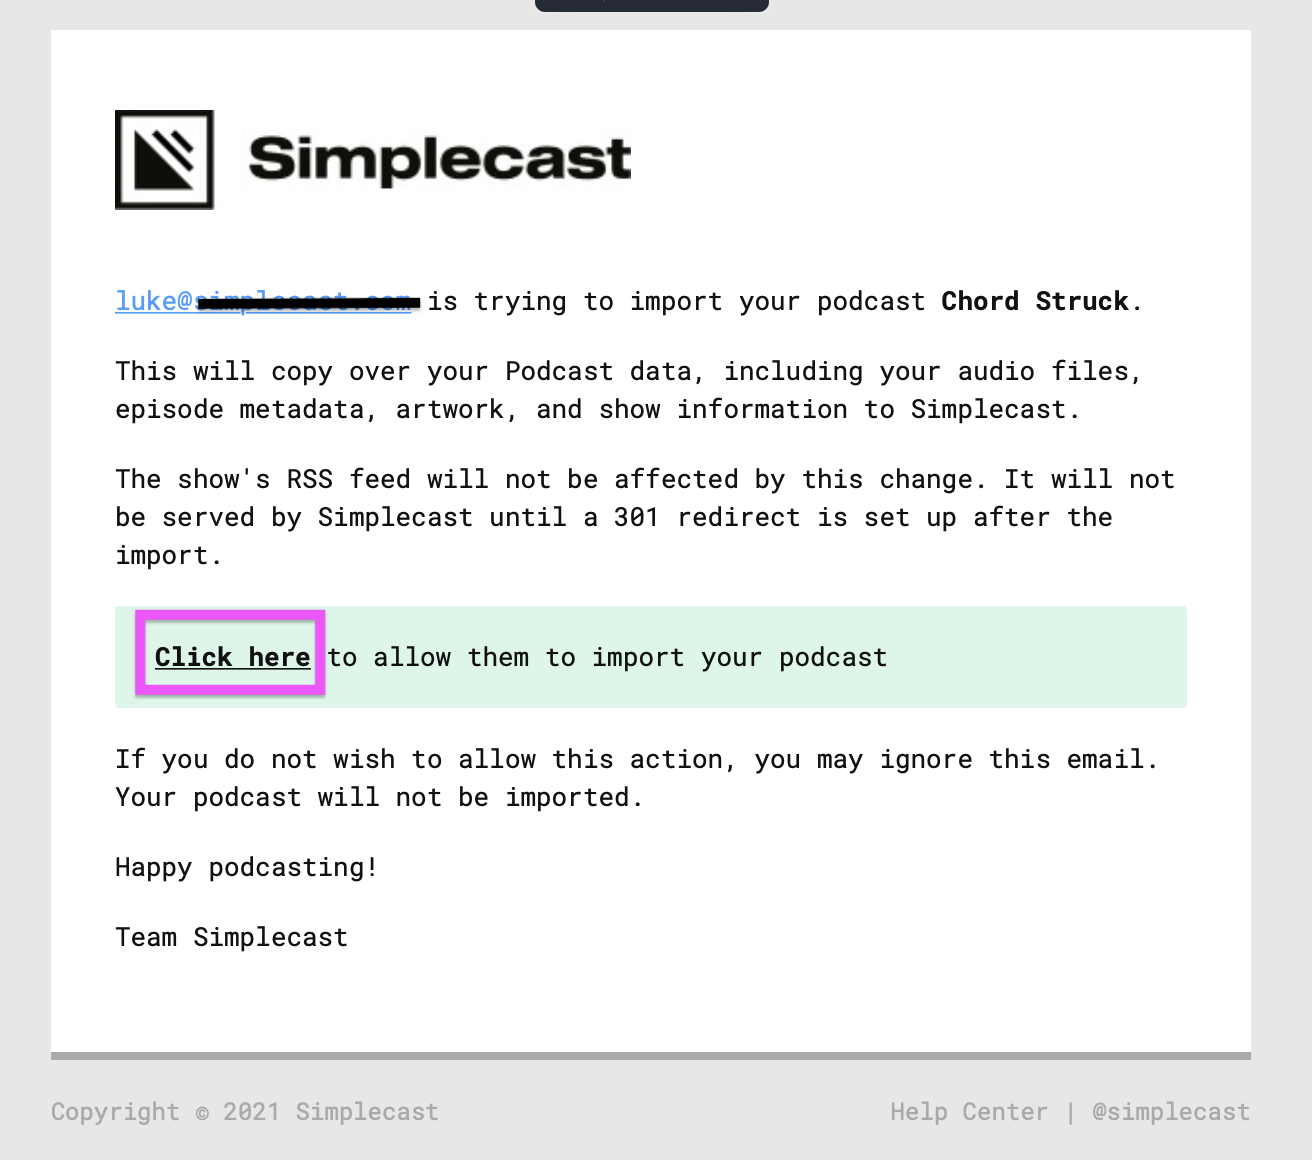The width and height of the screenshot is (1312, 1160).
Task: Click the Copyright 2021 Simplecast footer text
Action: (x=245, y=1112)
